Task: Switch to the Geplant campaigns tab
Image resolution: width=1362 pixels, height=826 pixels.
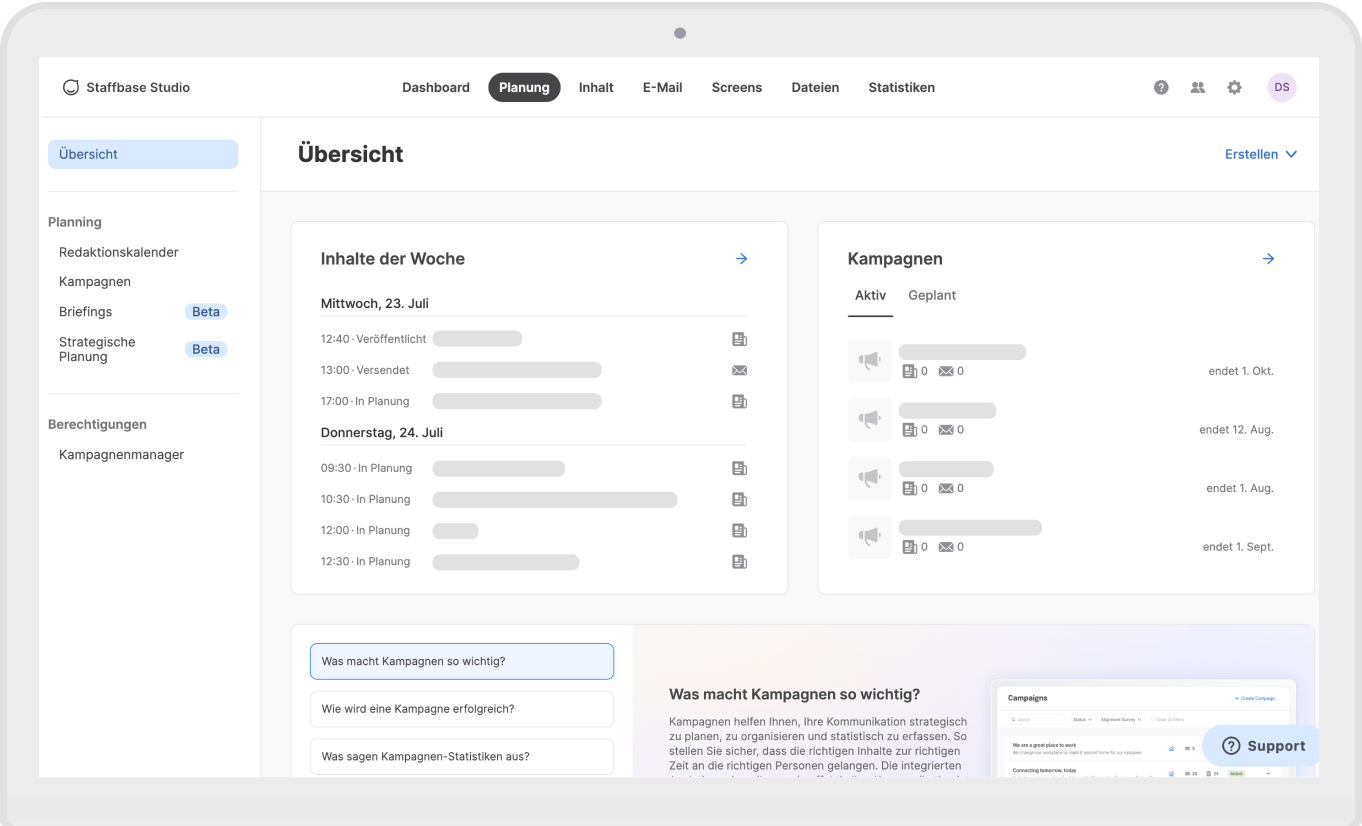Action: [x=932, y=296]
